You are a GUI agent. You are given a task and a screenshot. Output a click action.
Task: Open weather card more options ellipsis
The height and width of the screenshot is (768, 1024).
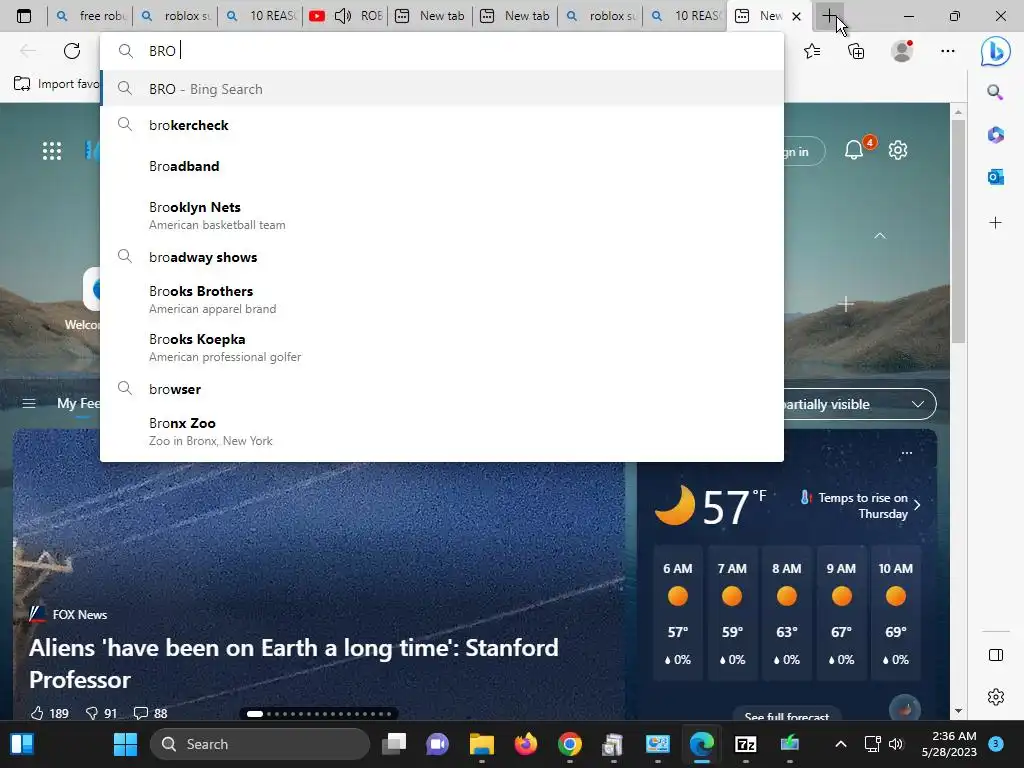tap(906, 453)
